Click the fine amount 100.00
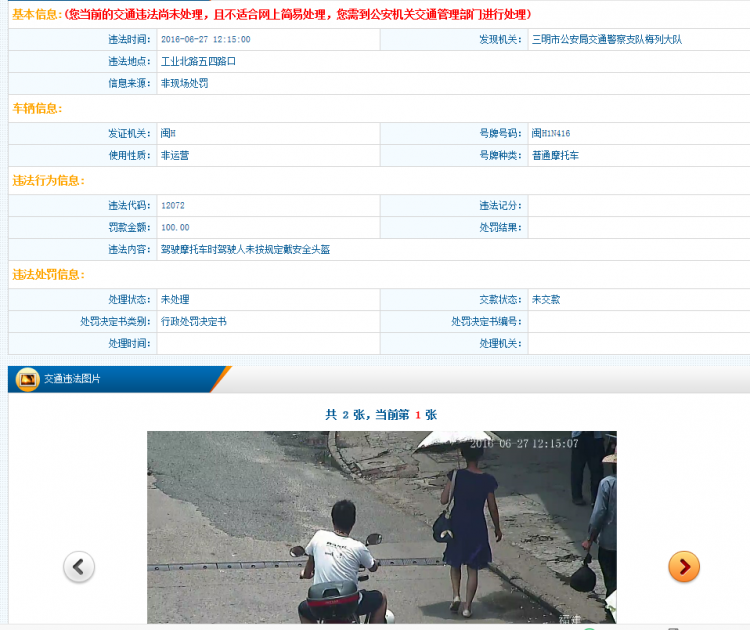The height and width of the screenshot is (630, 750). [x=175, y=227]
